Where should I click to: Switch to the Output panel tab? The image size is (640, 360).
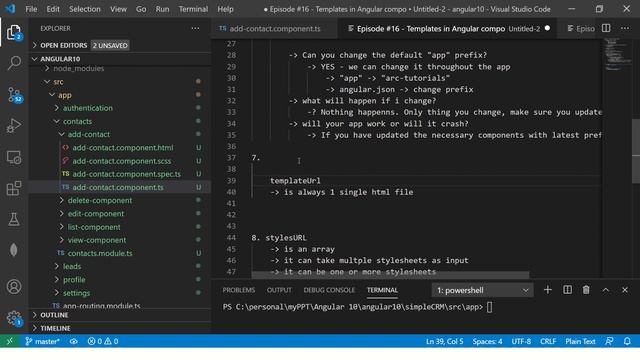tap(279, 290)
